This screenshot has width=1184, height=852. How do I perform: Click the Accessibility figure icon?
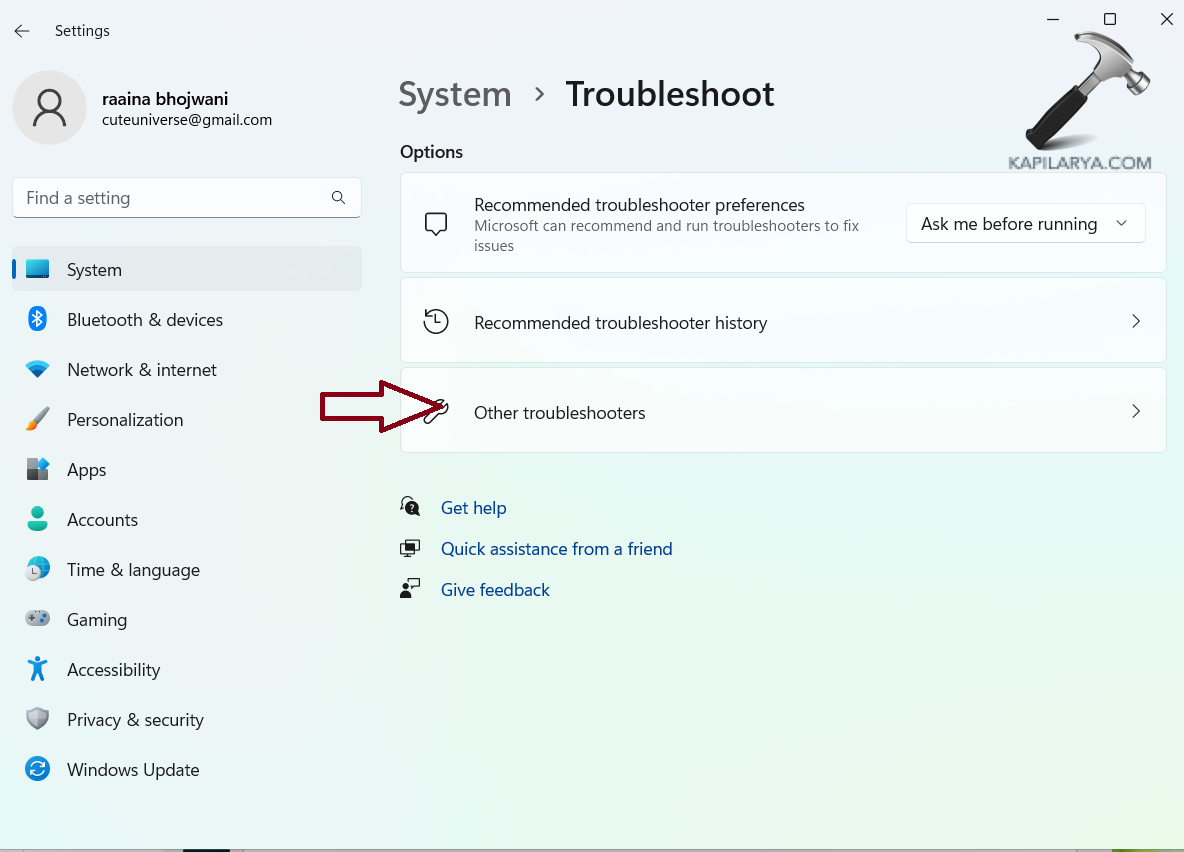click(x=38, y=670)
